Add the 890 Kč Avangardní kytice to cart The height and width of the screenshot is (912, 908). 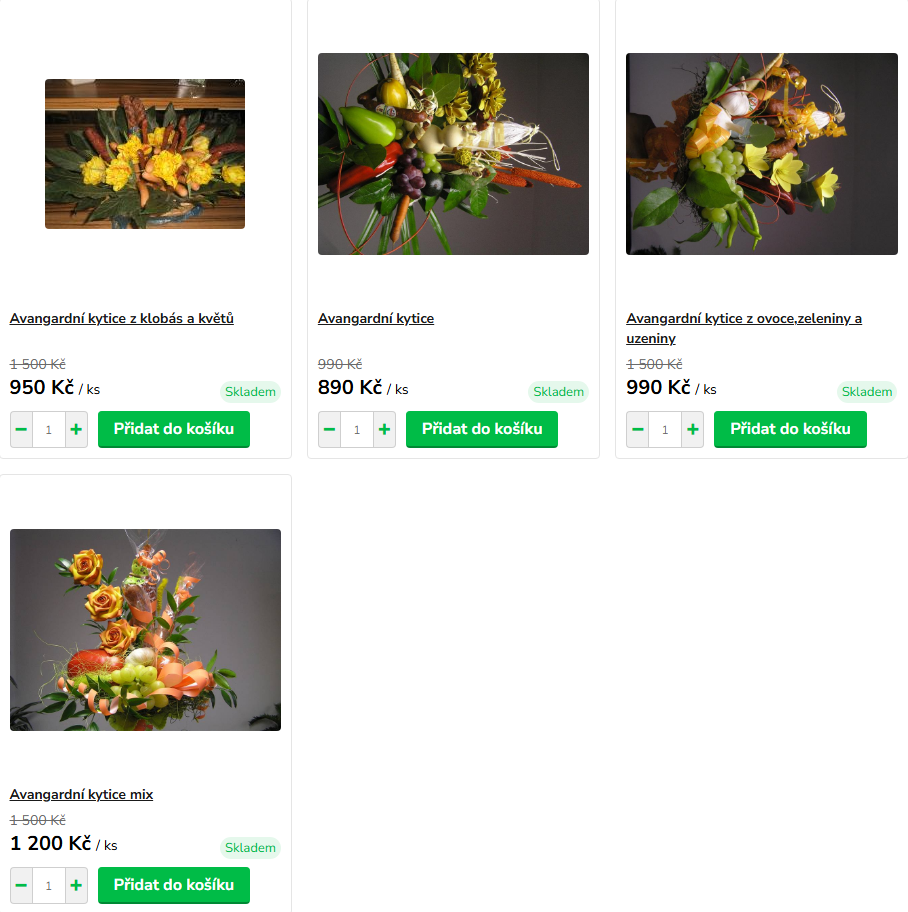coord(482,429)
